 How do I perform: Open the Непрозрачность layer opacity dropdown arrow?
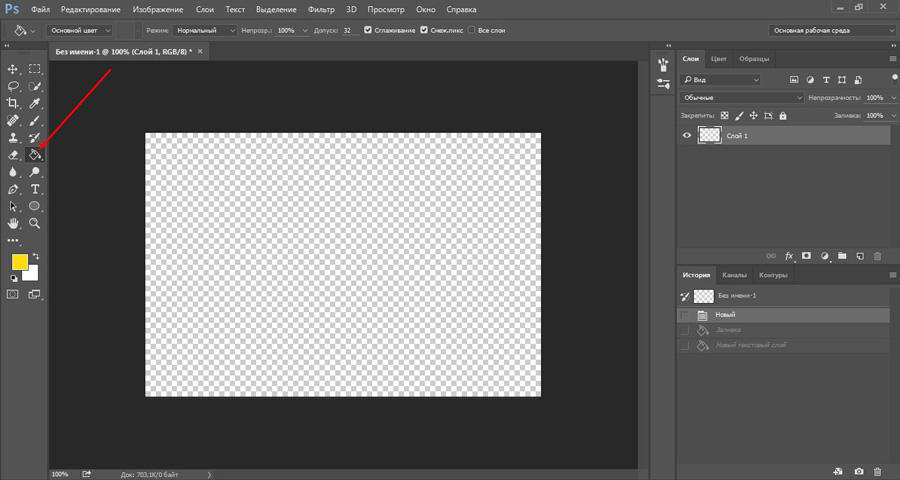[x=893, y=98]
